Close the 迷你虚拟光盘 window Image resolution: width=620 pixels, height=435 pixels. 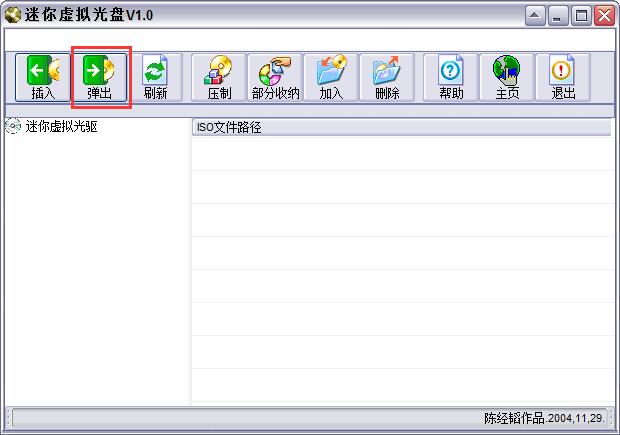tap(605, 16)
